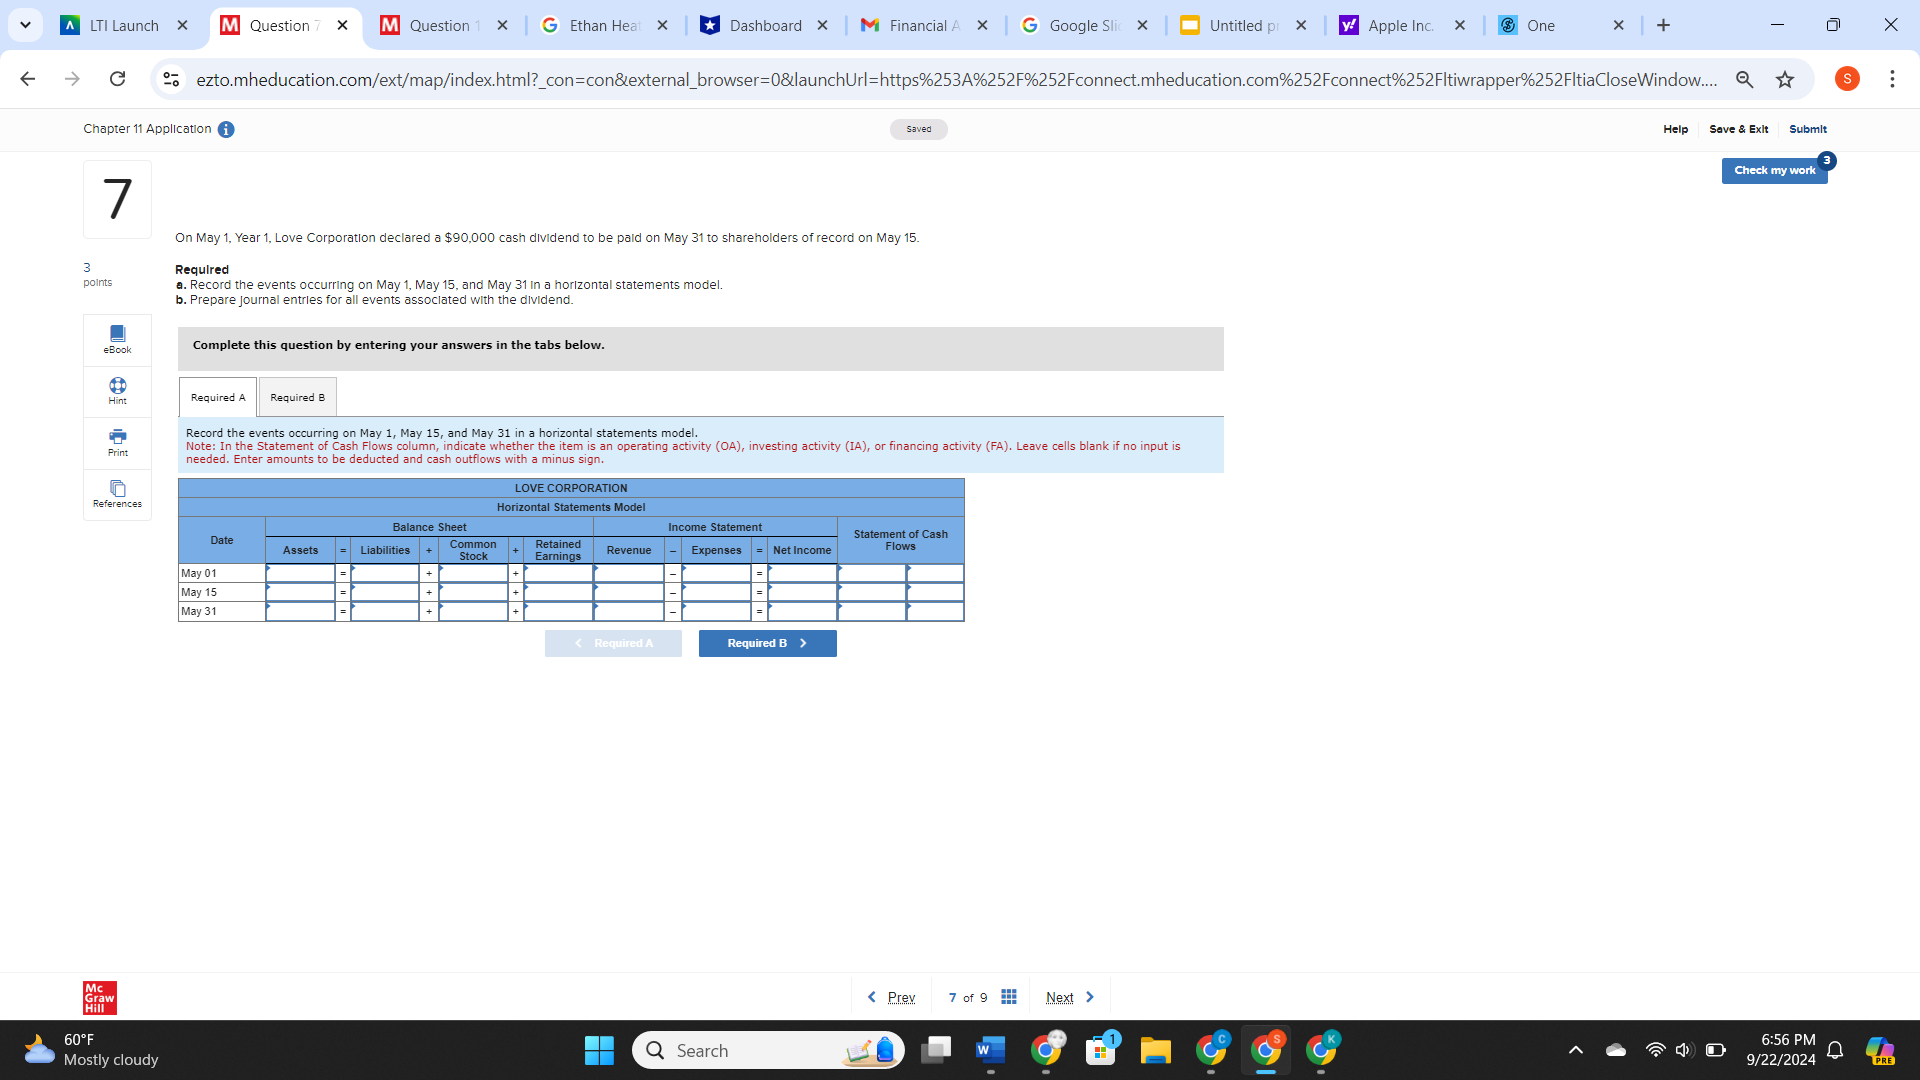The height and width of the screenshot is (1080, 1920).
Task: Open the eBook panel
Action: click(117, 339)
